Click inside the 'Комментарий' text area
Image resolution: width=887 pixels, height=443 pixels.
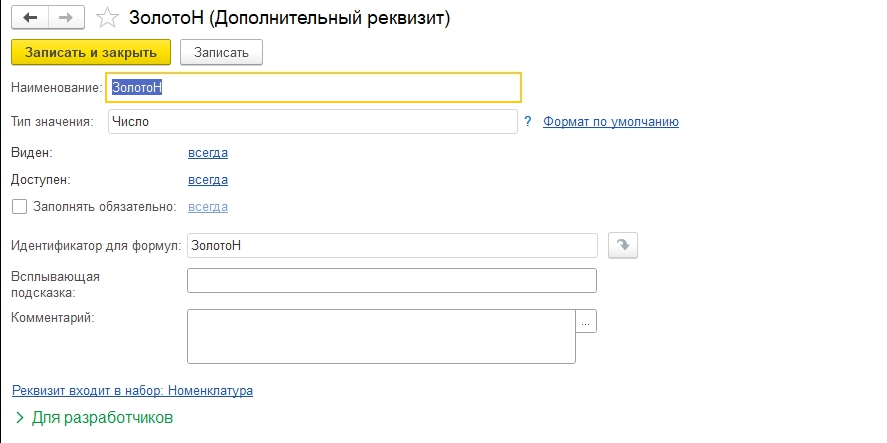click(381, 336)
